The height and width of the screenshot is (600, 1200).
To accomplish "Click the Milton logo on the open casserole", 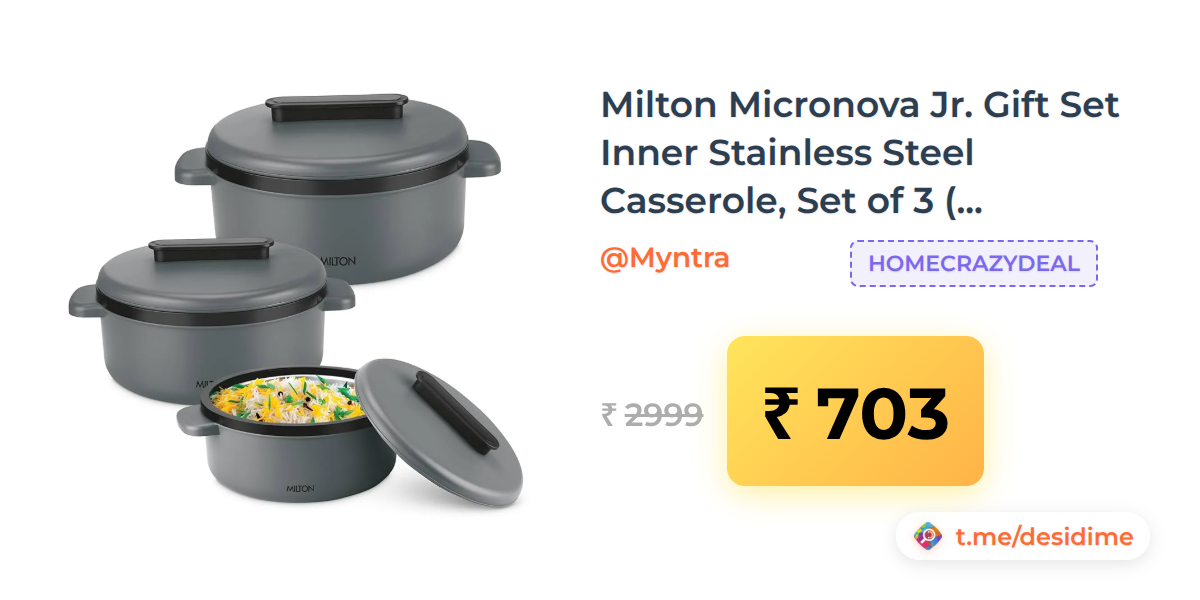I will click(x=300, y=488).
